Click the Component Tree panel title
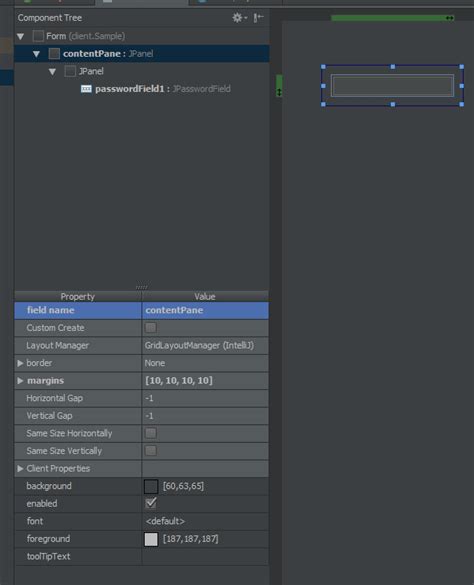 (50, 18)
